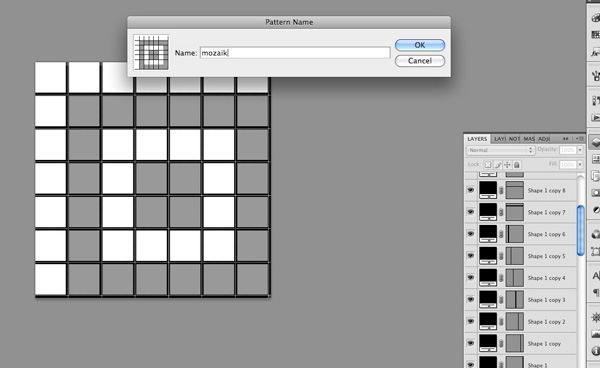Hide the Shape 1 copy 3 layer
Screen dimensions: 600x368
click(x=471, y=299)
